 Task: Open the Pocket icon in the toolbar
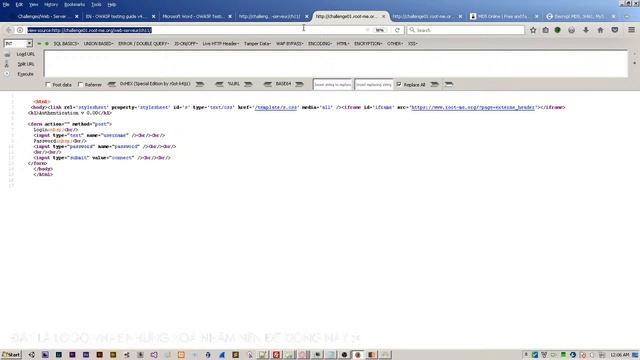(x=615, y=30)
